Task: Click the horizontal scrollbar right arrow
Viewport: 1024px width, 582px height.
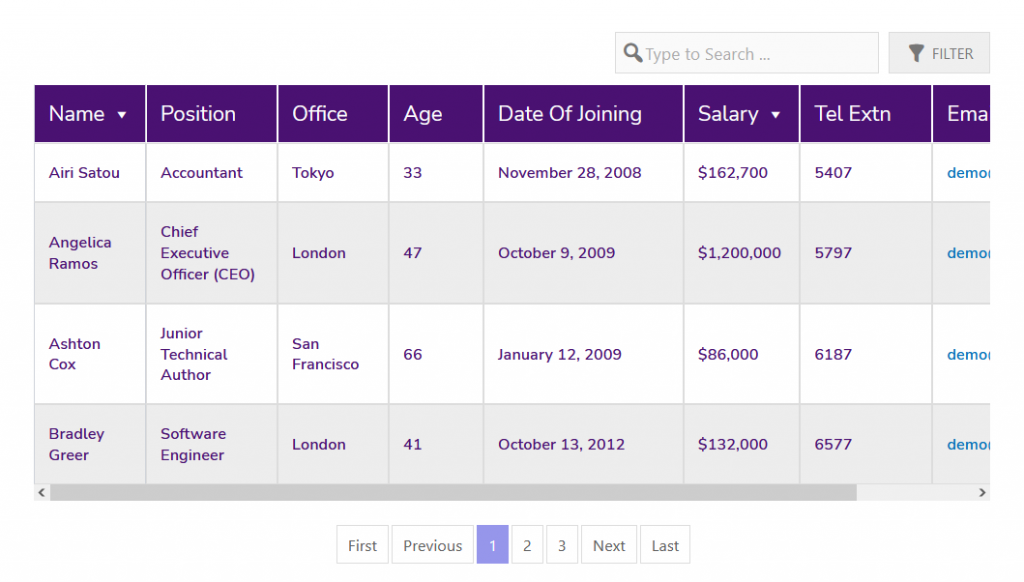Action: [982, 493]
